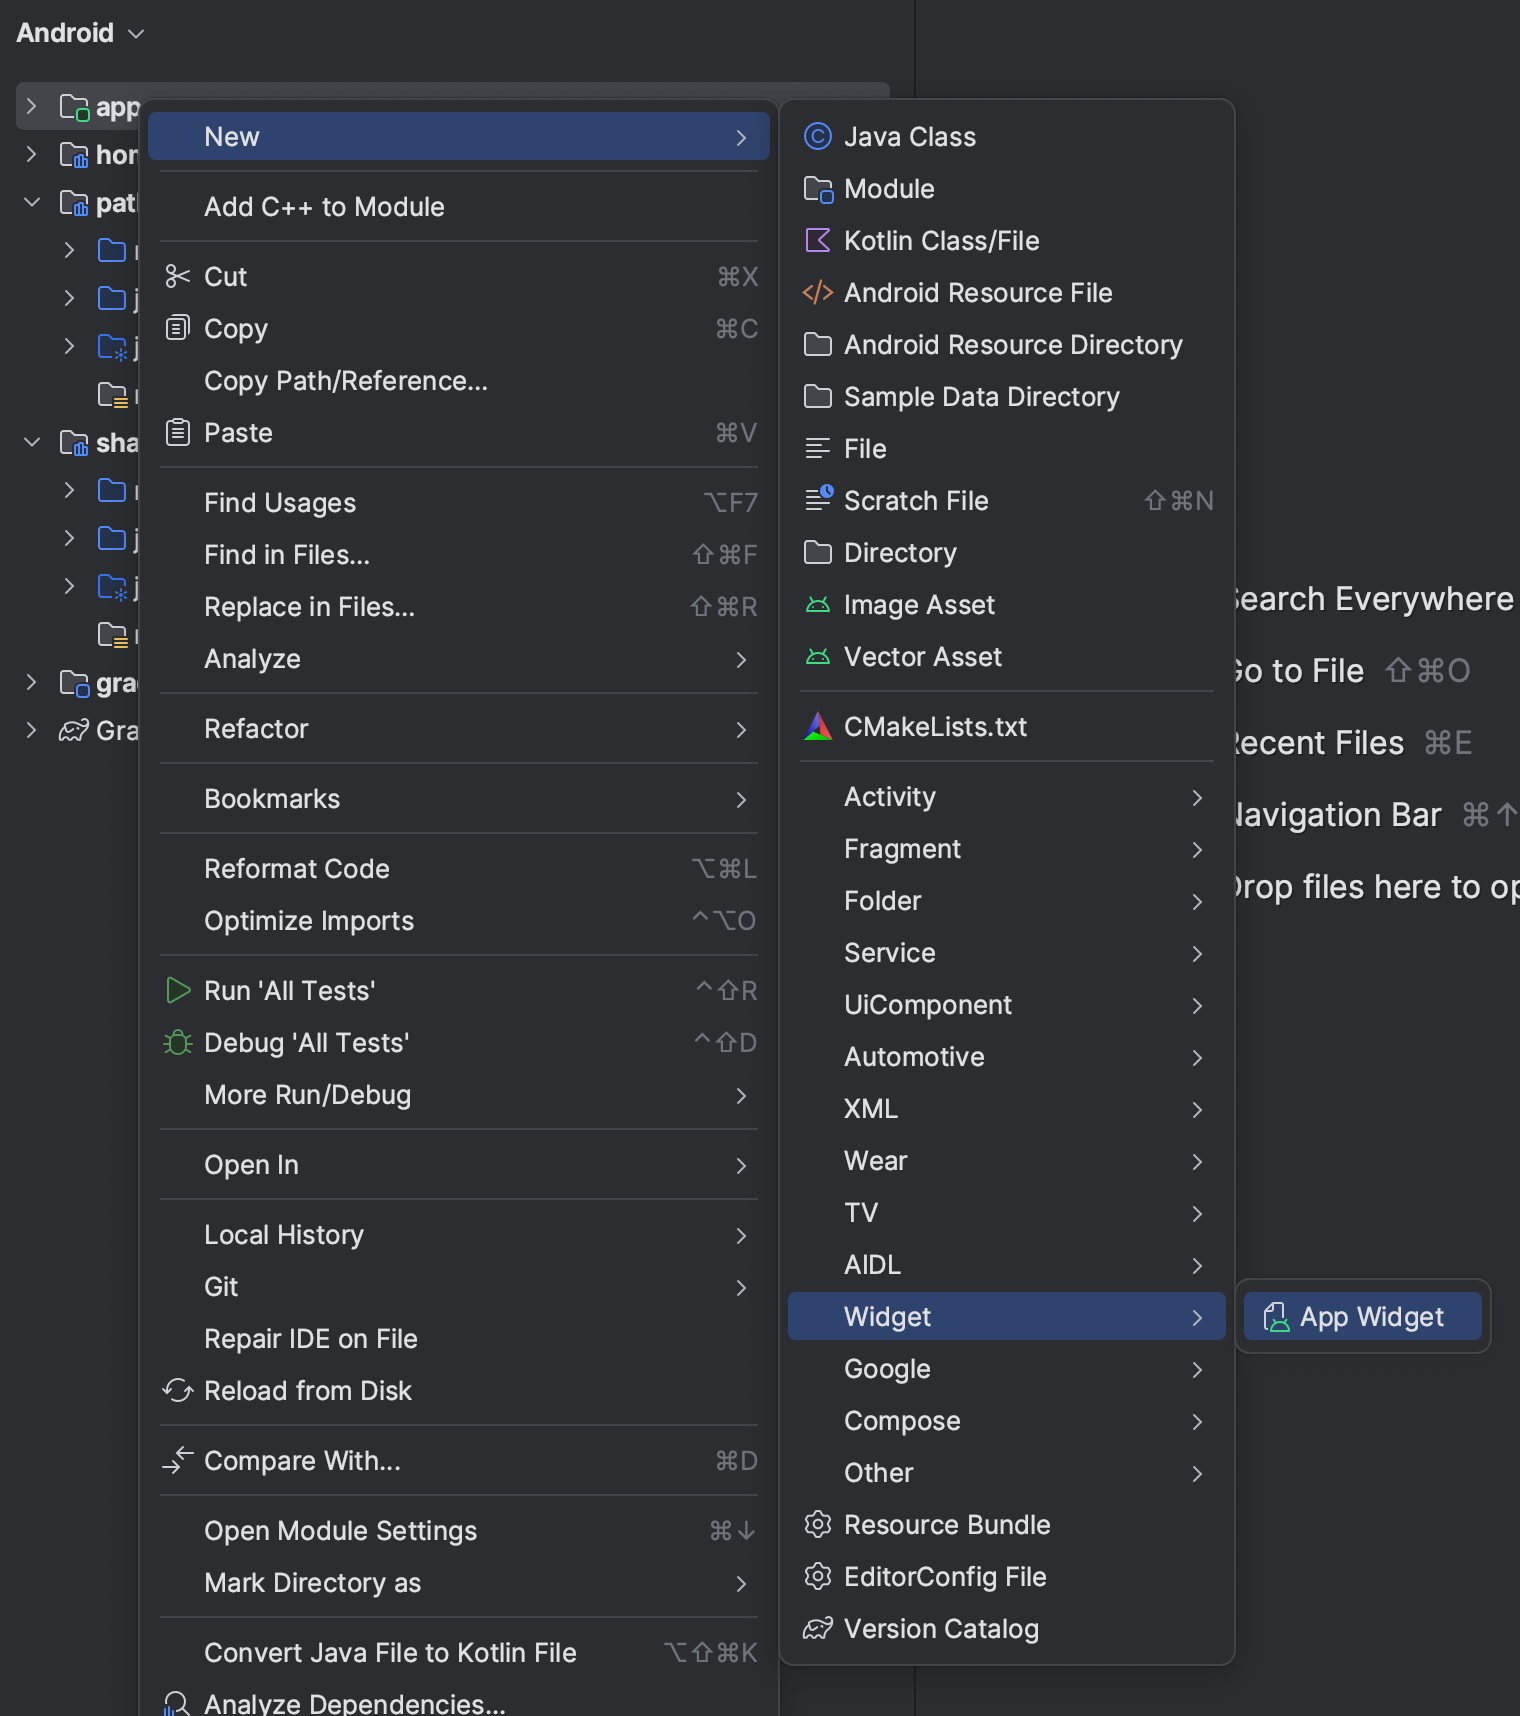The image size is (1520, 1716).
Task: Open the UiComponent submenu
Action: (1007, 1005)
